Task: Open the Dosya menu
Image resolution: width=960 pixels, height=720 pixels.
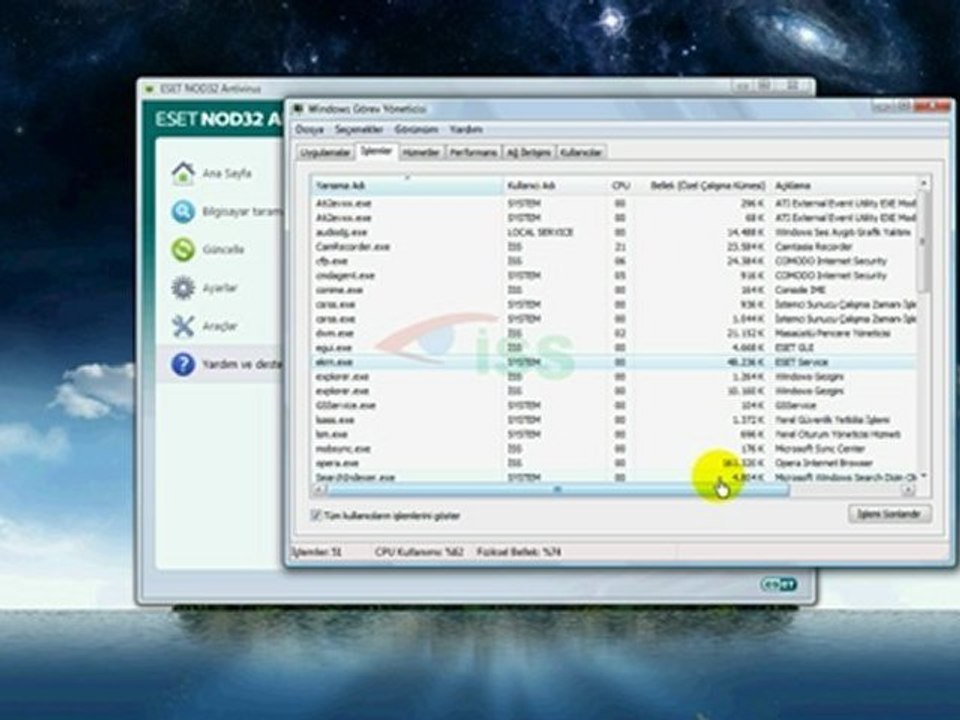Action: [309, 130]
